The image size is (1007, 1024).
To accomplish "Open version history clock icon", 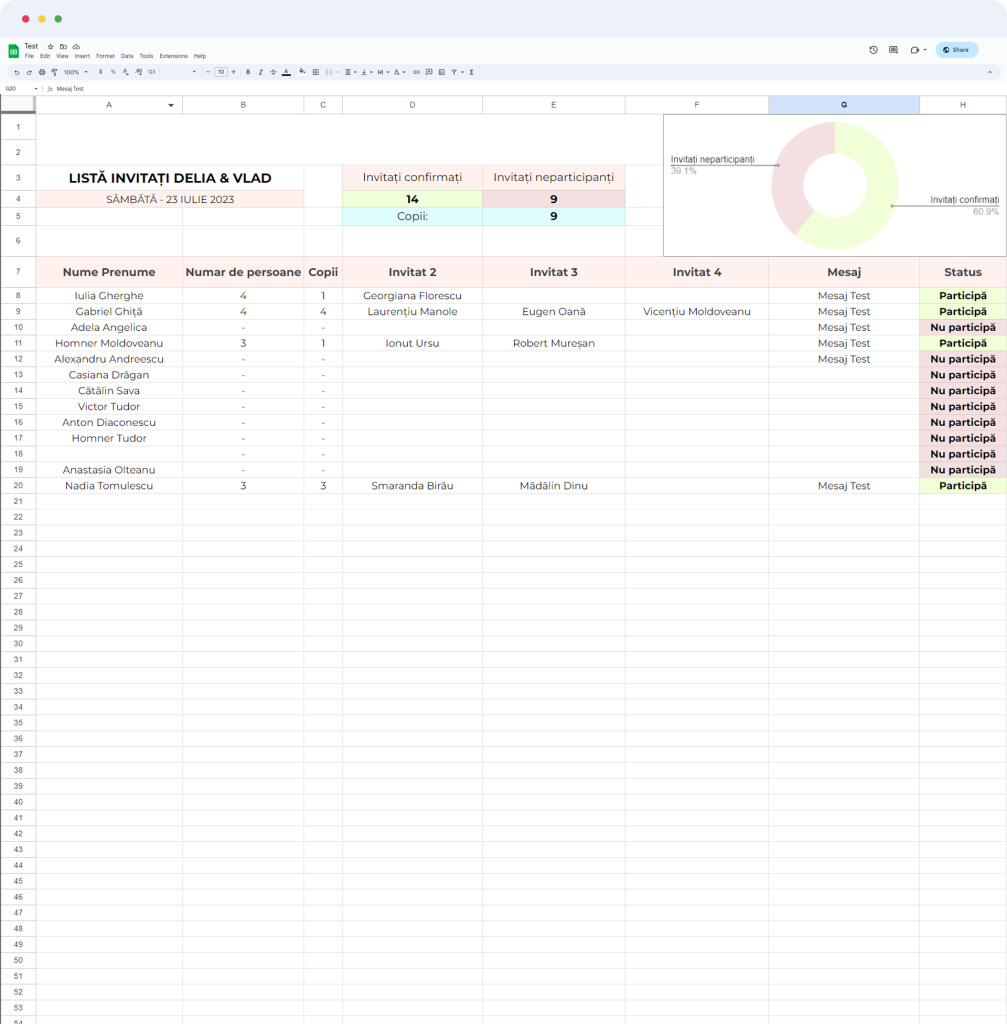I will pyautogui.click(x=873, y=49).
